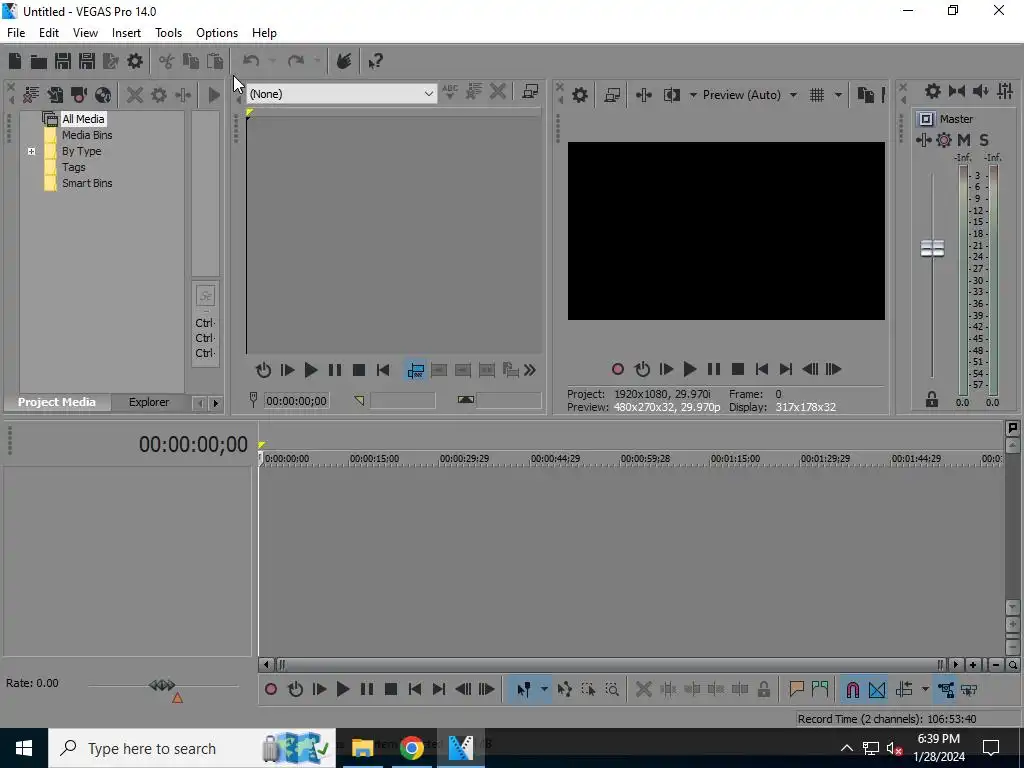Toggle split screen view in preview
The height and width of the screenshot is (768, 1024).
click(x=671, y=95)
